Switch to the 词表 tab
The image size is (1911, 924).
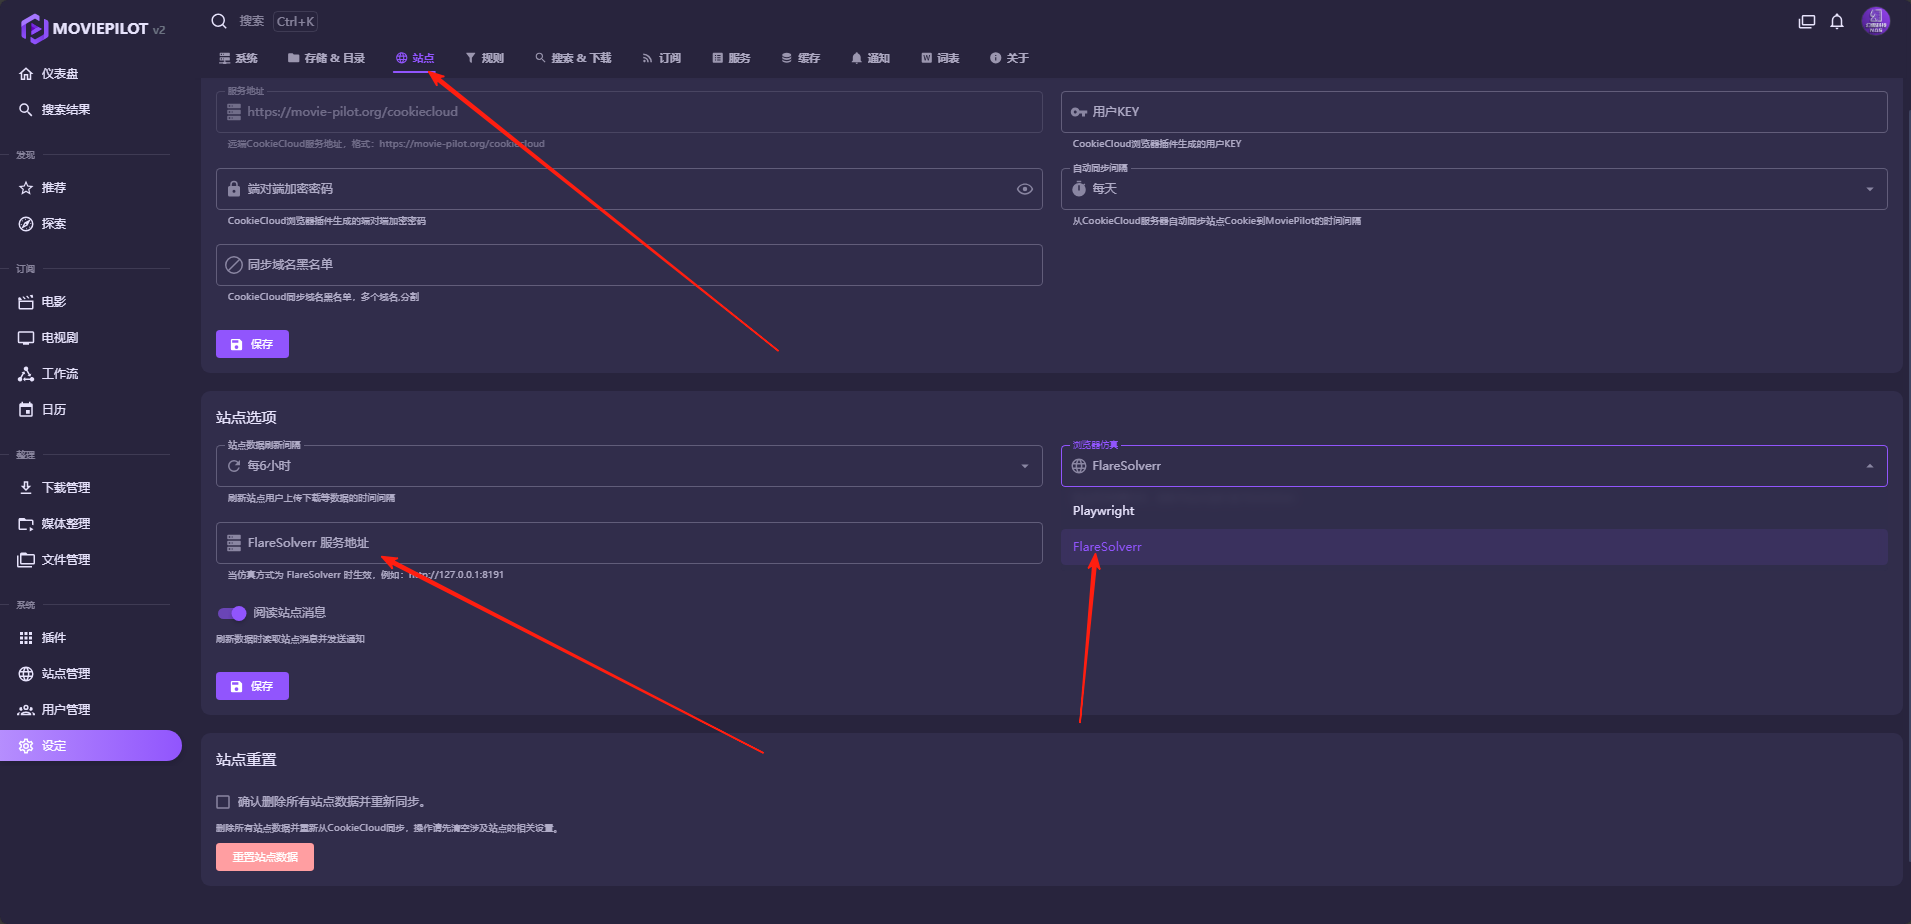click(x=940, y=58)
